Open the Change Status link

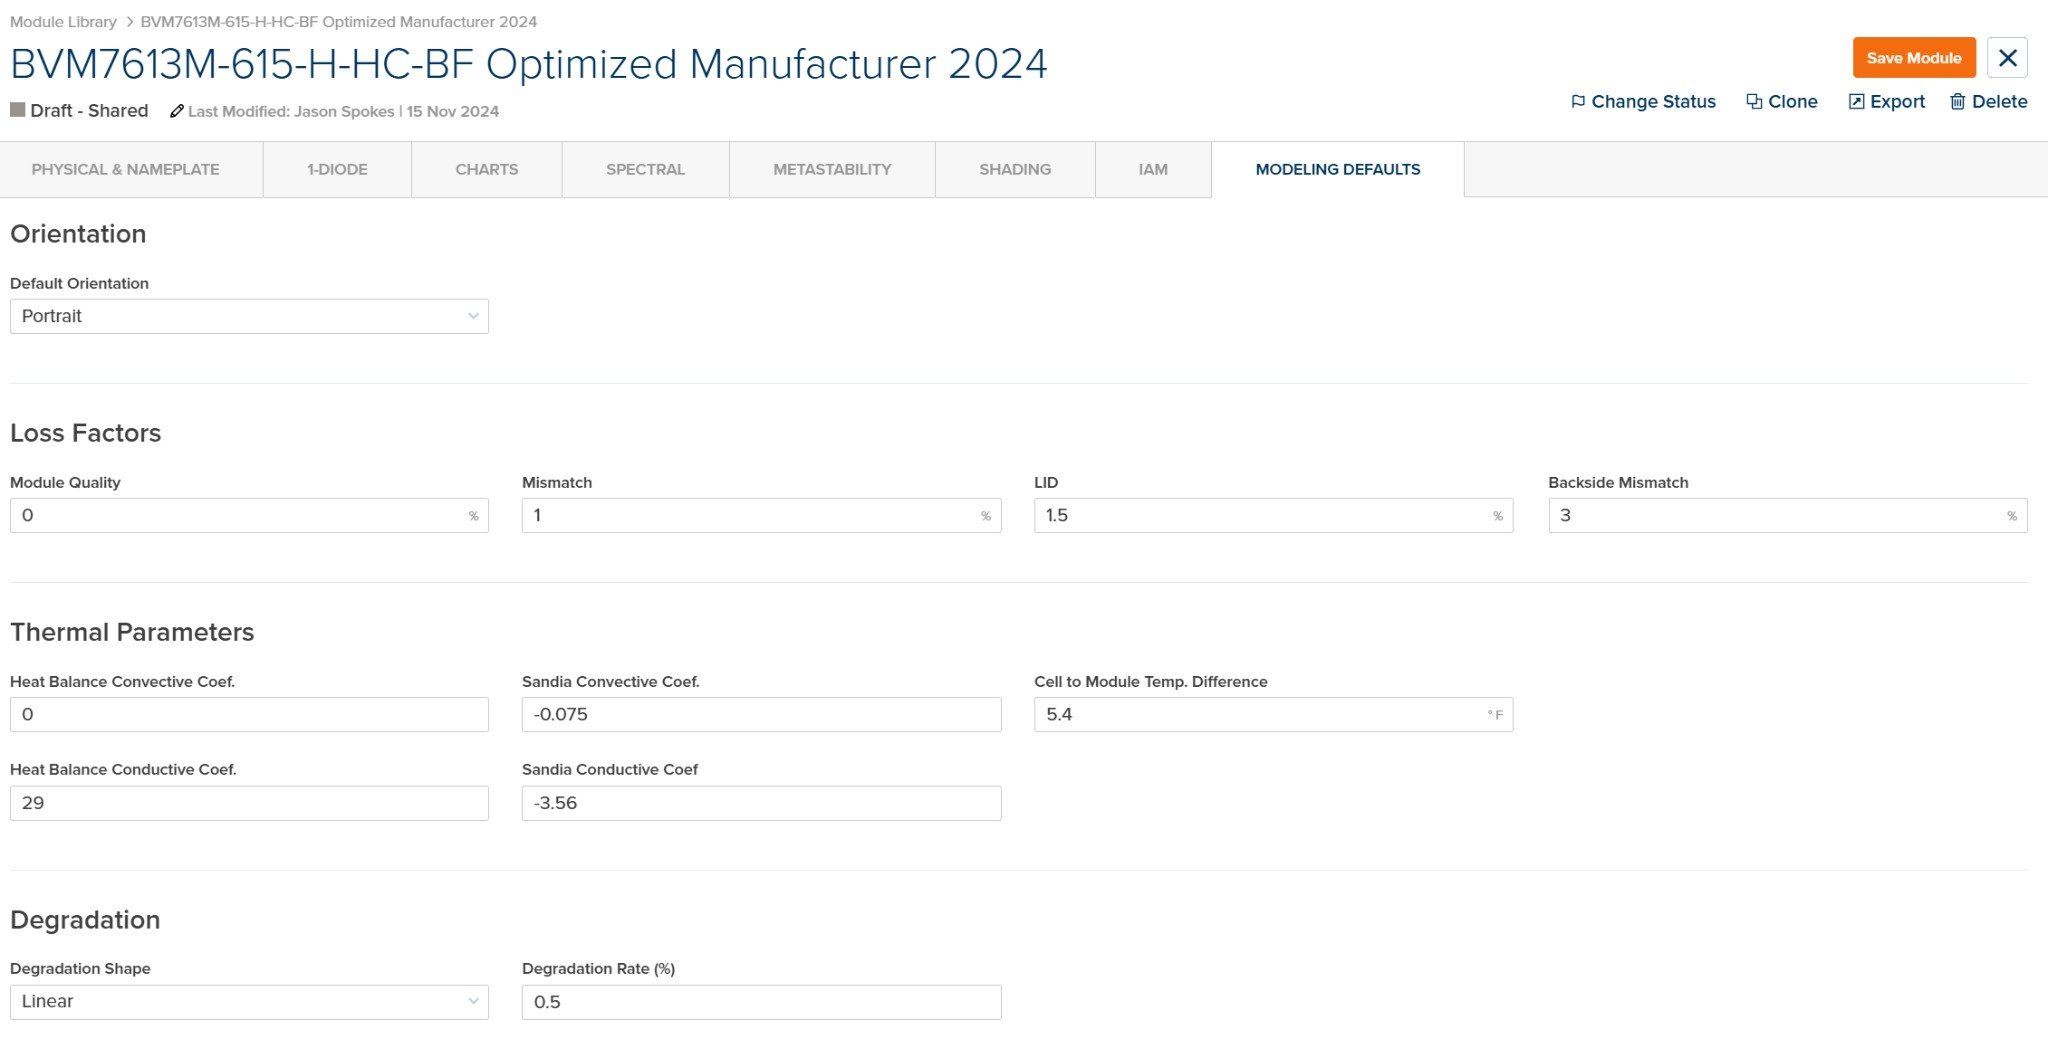(x=1653, y=102)
